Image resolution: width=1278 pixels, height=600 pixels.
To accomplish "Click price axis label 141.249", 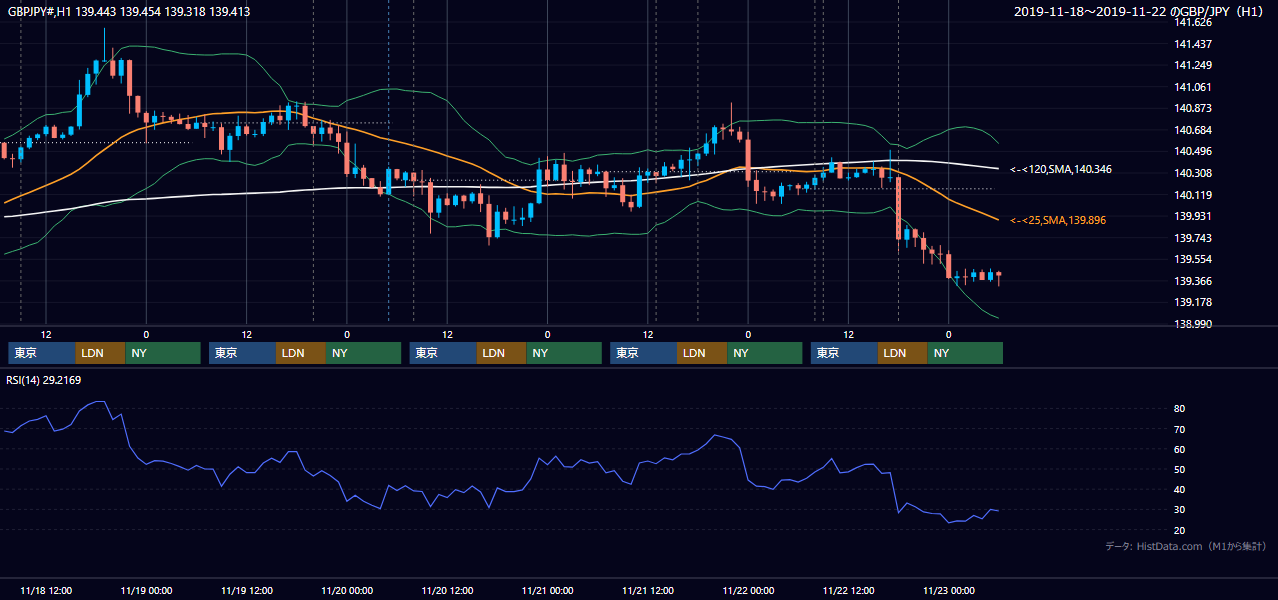I will point(1193,66).
